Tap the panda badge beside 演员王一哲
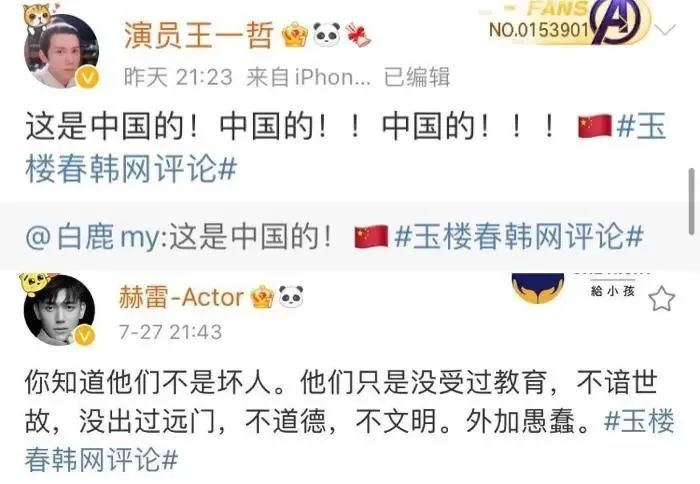 click(x=326, y=34)
